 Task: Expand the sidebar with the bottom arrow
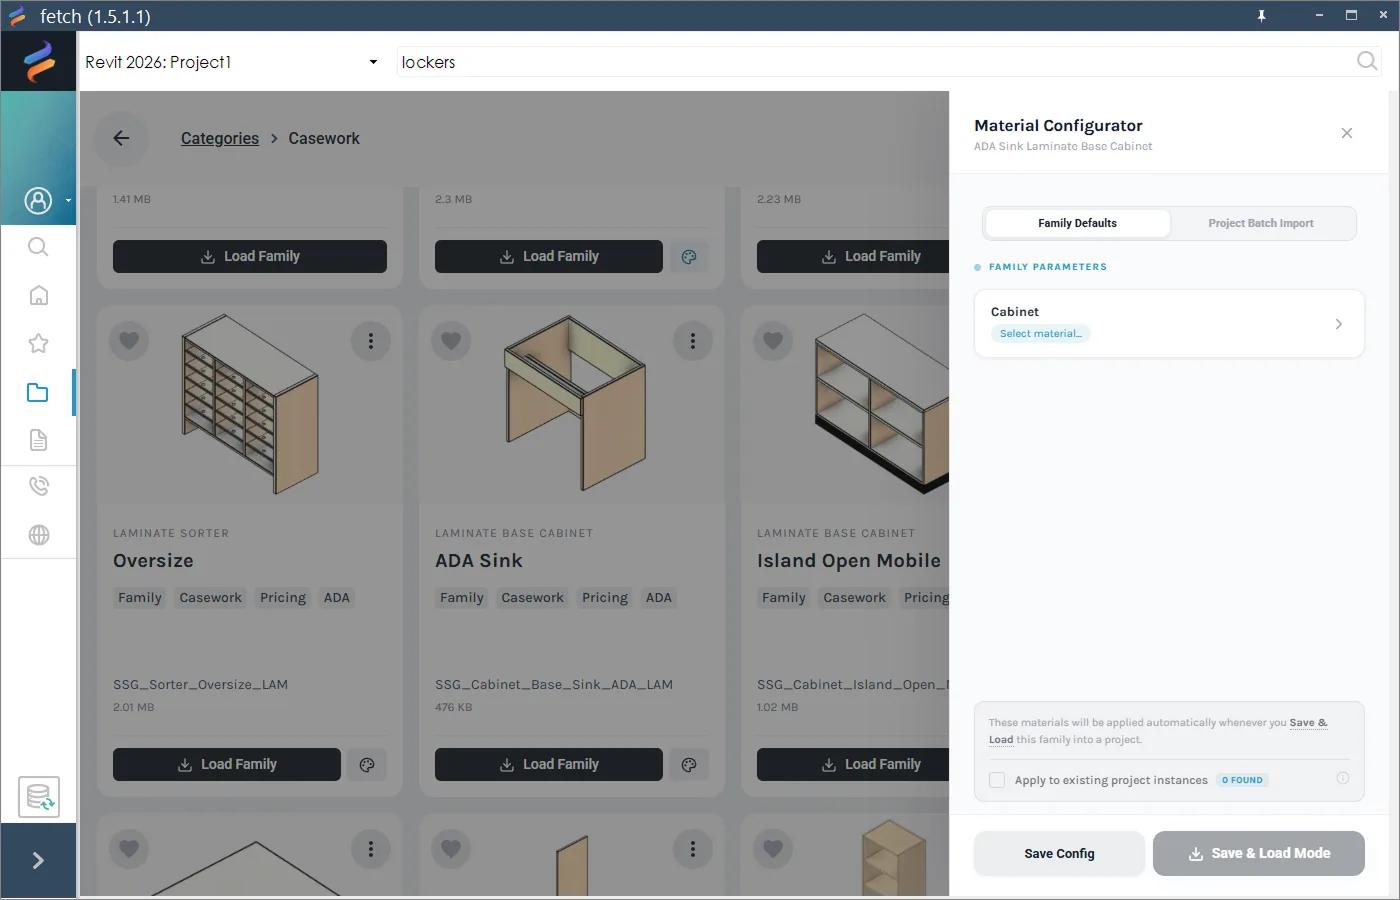tap(38, 860)
